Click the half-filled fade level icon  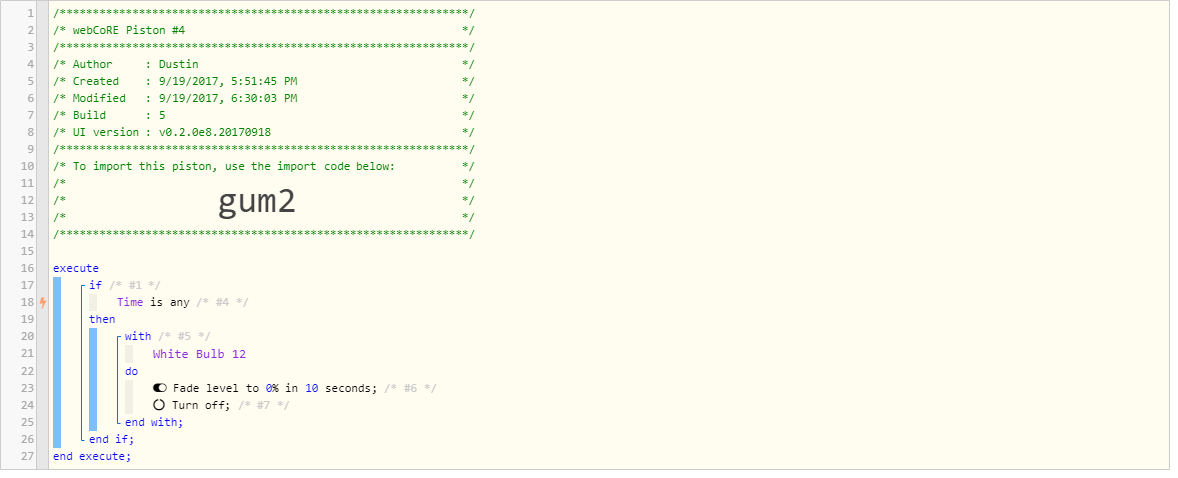tap(159, 389)
